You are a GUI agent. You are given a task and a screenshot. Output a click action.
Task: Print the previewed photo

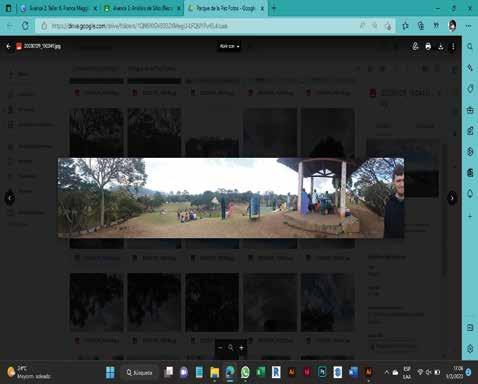click(x=428, y=47)
